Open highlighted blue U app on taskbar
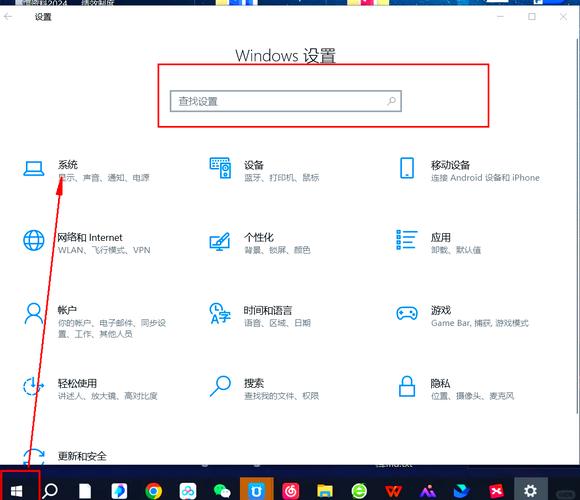 tap(256, 490)
